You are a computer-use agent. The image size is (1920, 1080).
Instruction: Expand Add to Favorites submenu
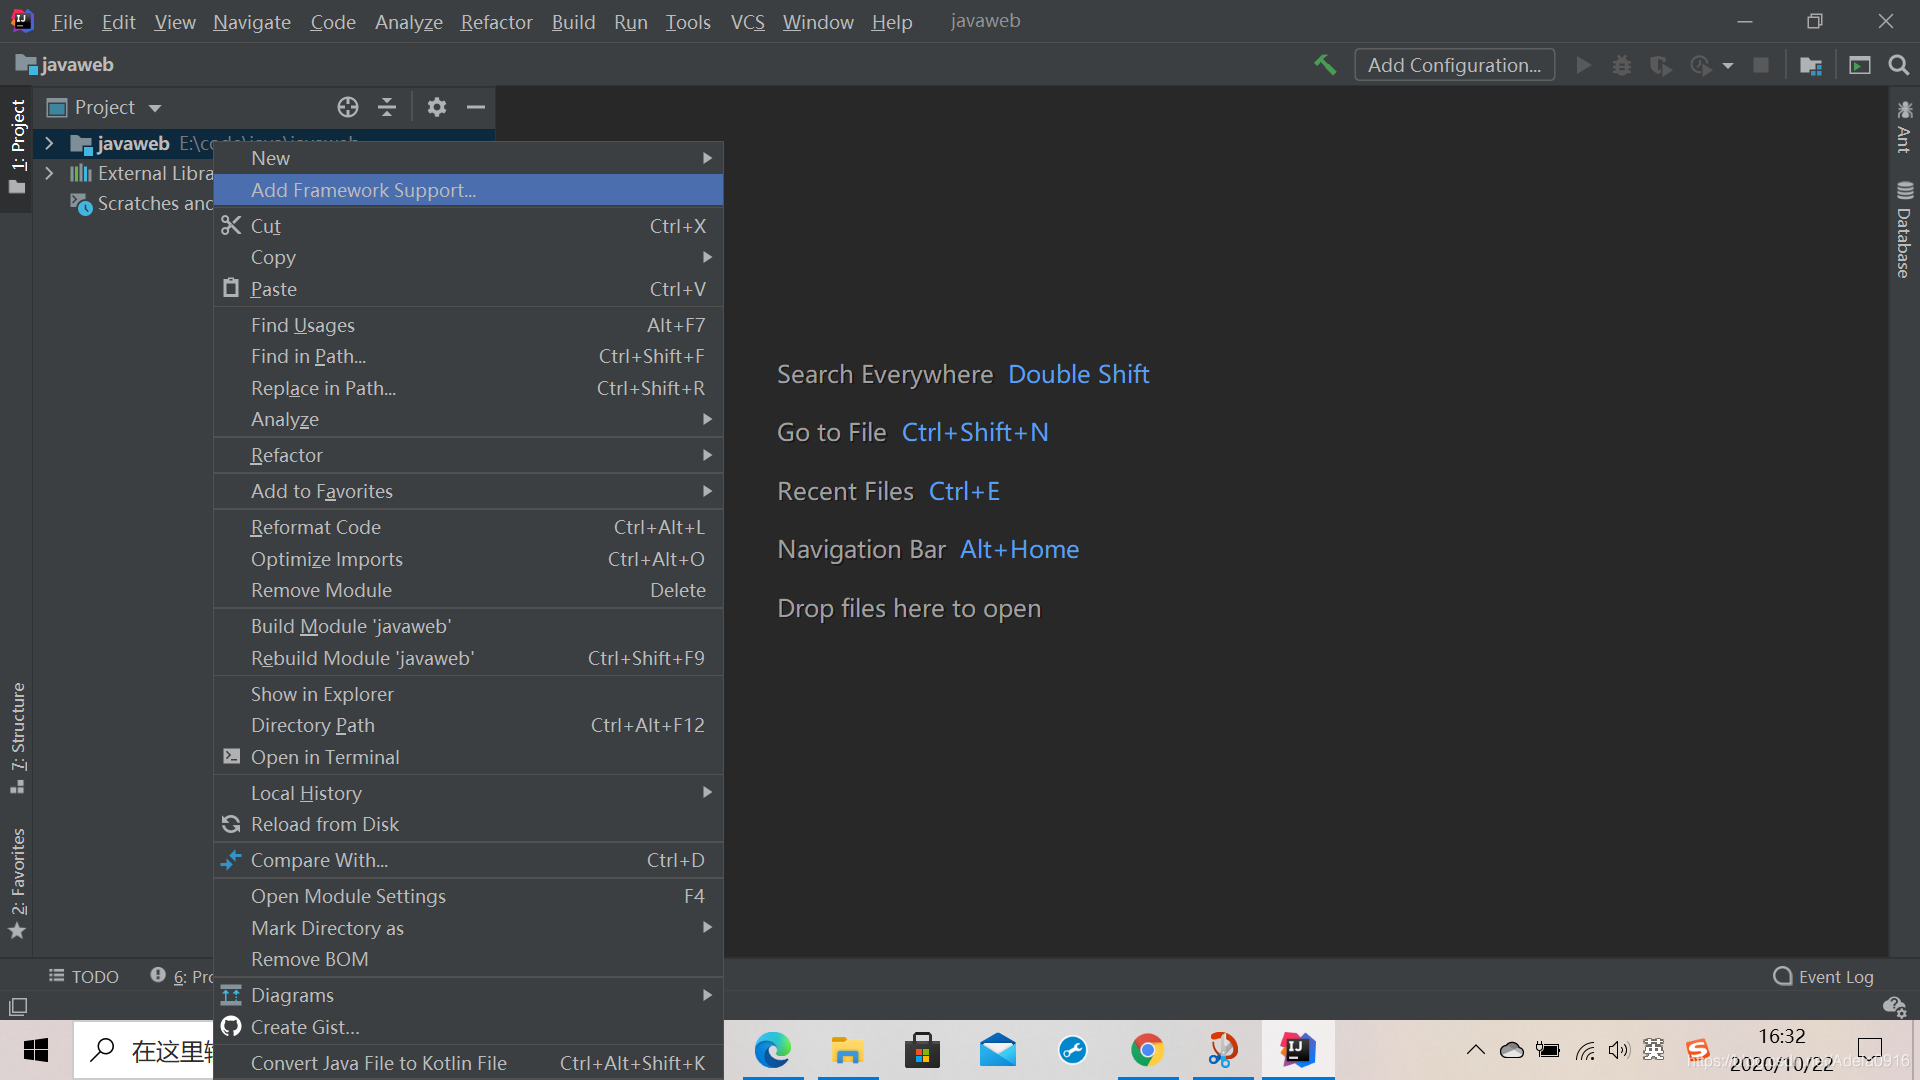point(468,491)
